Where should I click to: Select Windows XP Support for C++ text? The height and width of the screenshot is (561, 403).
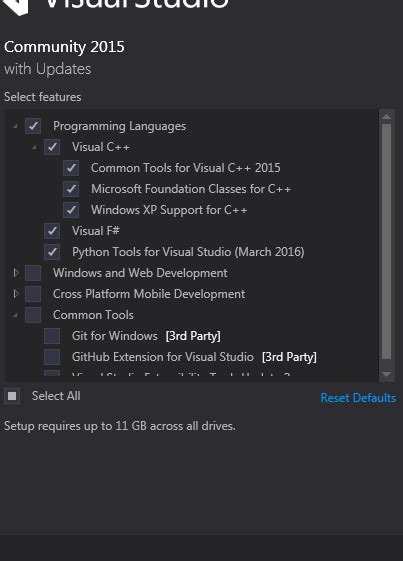[x=169, y=210]
